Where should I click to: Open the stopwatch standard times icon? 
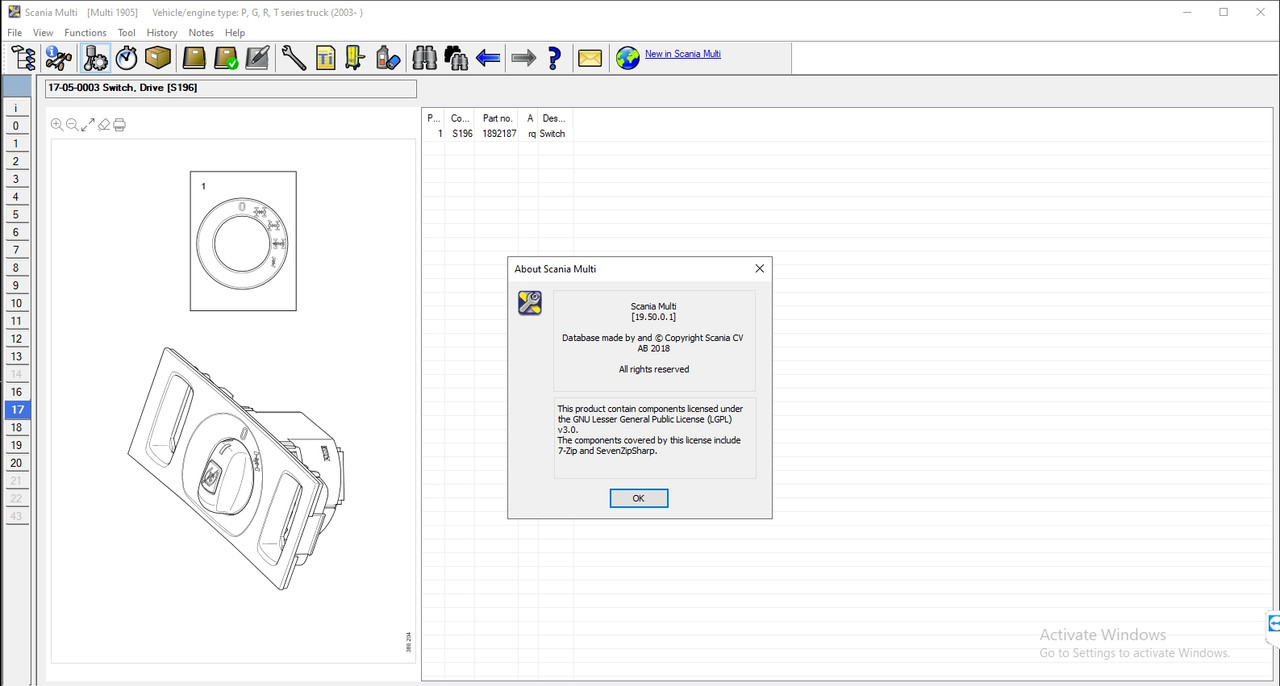click(x=126, y=58)
